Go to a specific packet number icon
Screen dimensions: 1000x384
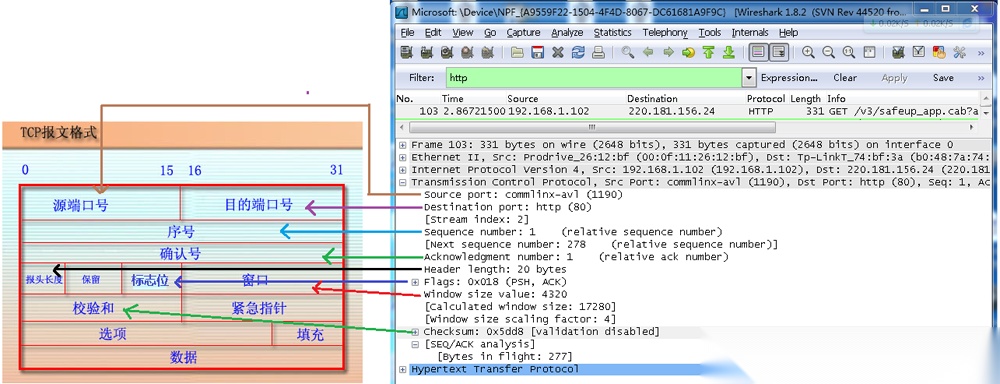coord(688,52)
